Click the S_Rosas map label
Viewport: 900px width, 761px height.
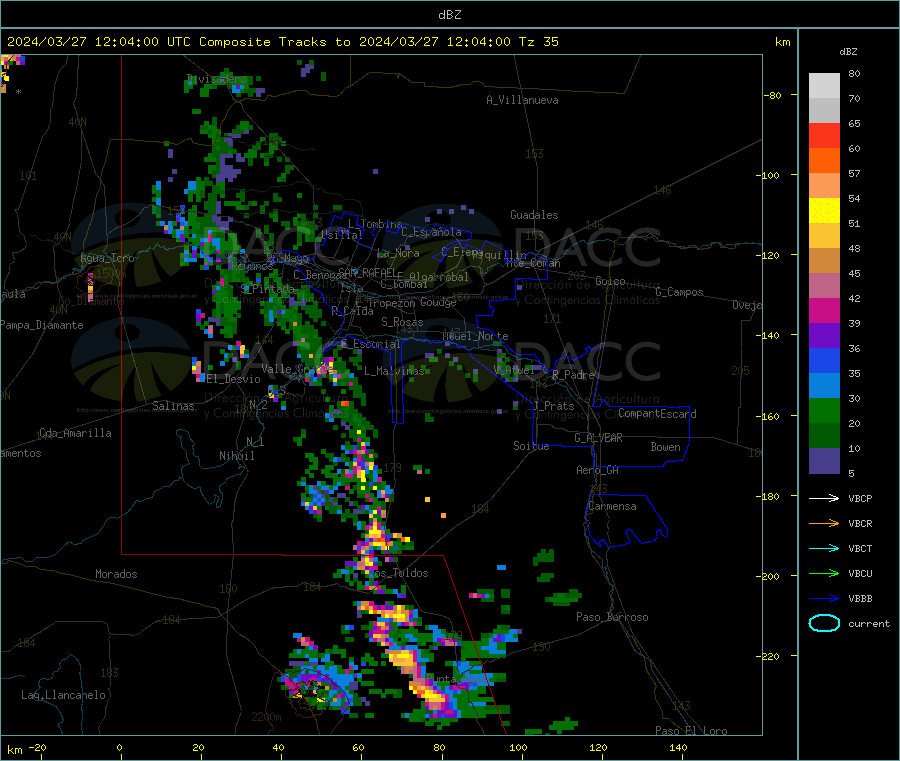402,322
